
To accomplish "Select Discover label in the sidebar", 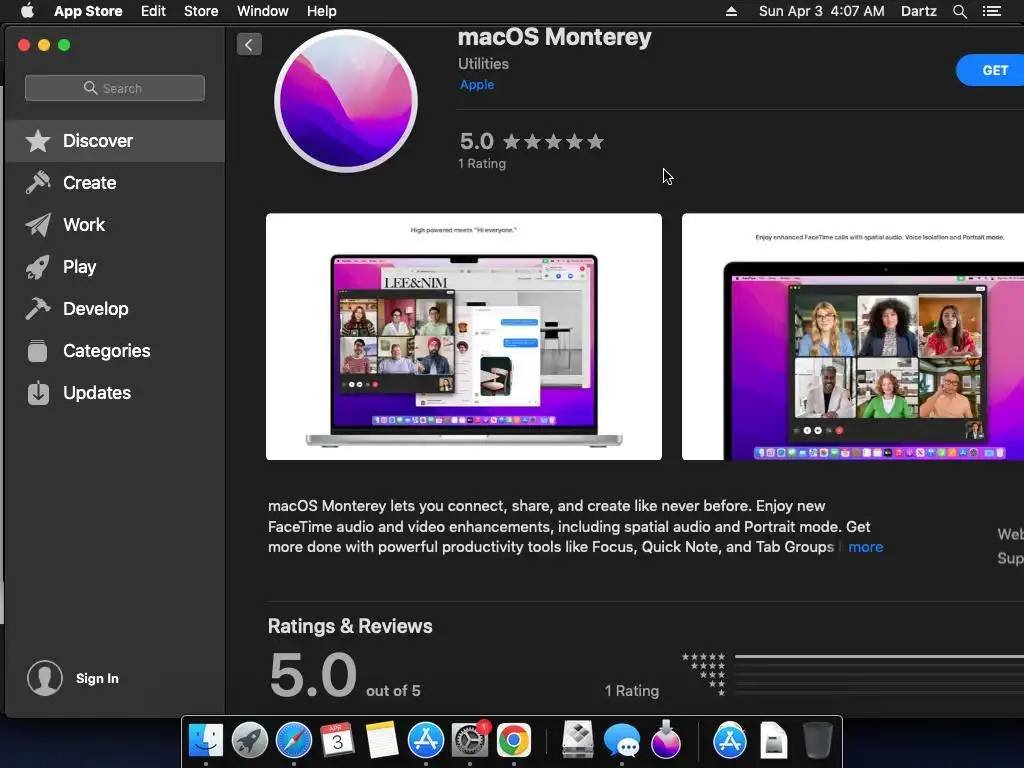I will (x=98, y=141).
